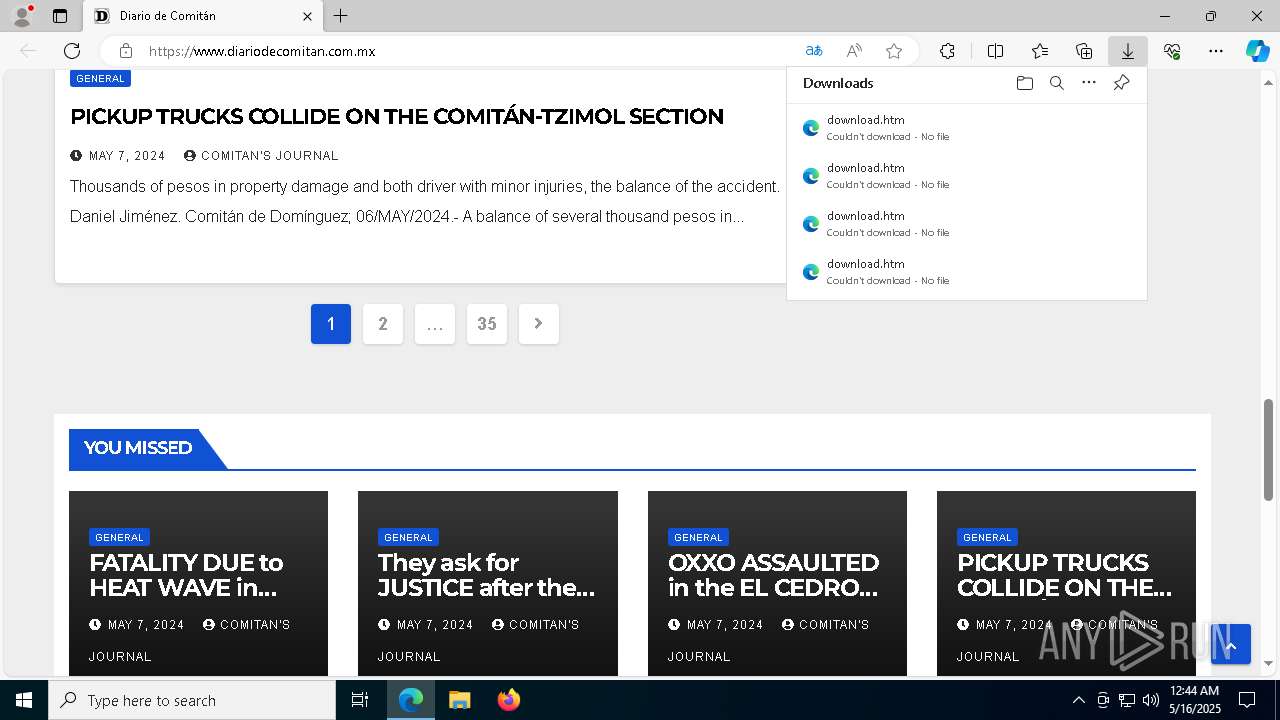The image size is (1280, 720).
Task: Launch Firefox from the taskbar
Action: pyautogui.click(x=509, y=700)
